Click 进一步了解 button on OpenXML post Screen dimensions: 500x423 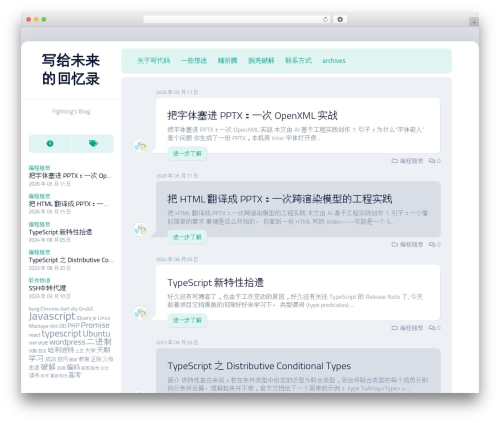[x=187, y=154]
